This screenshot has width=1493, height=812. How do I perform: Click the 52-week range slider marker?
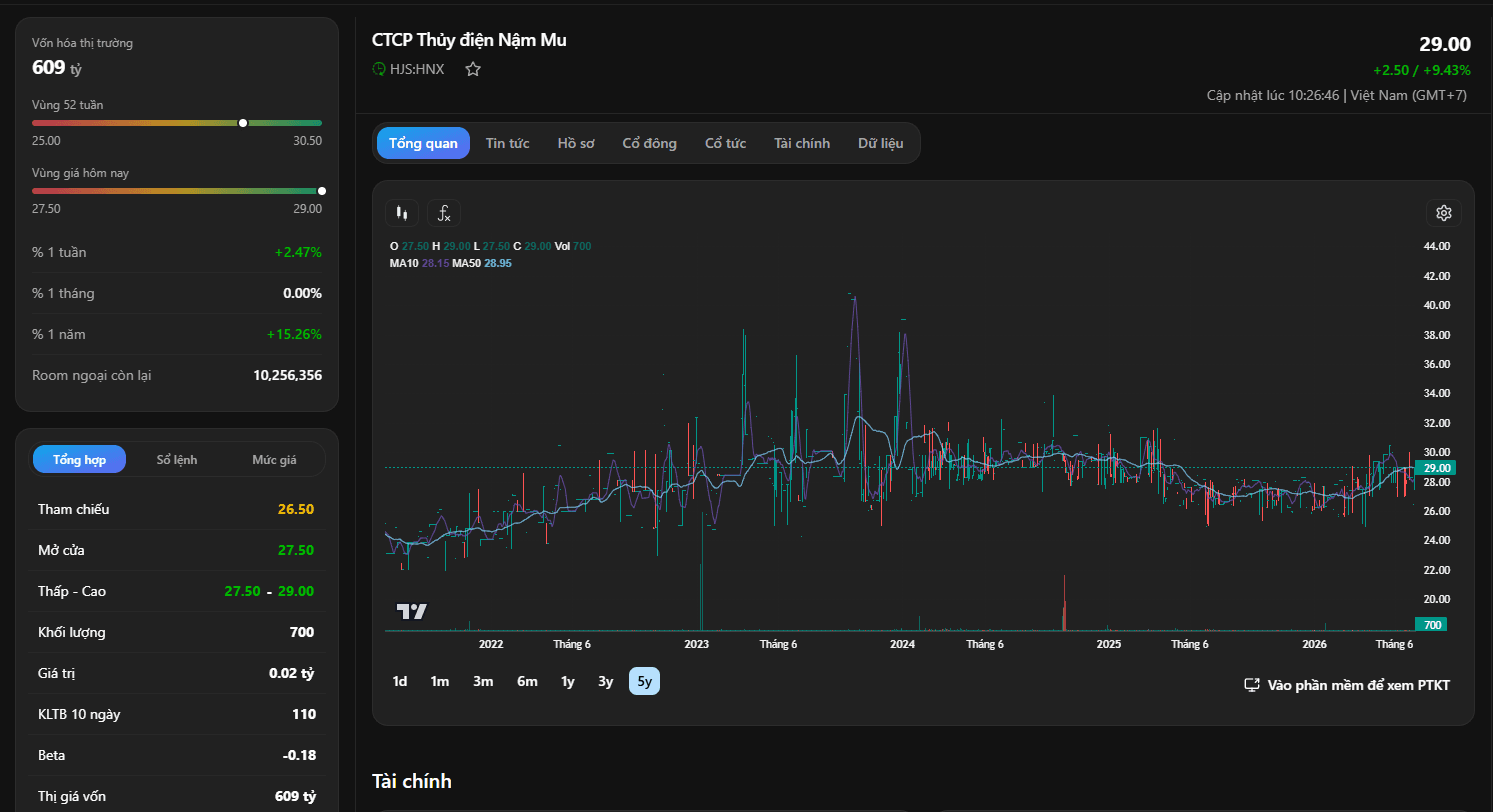pos(243,123)
